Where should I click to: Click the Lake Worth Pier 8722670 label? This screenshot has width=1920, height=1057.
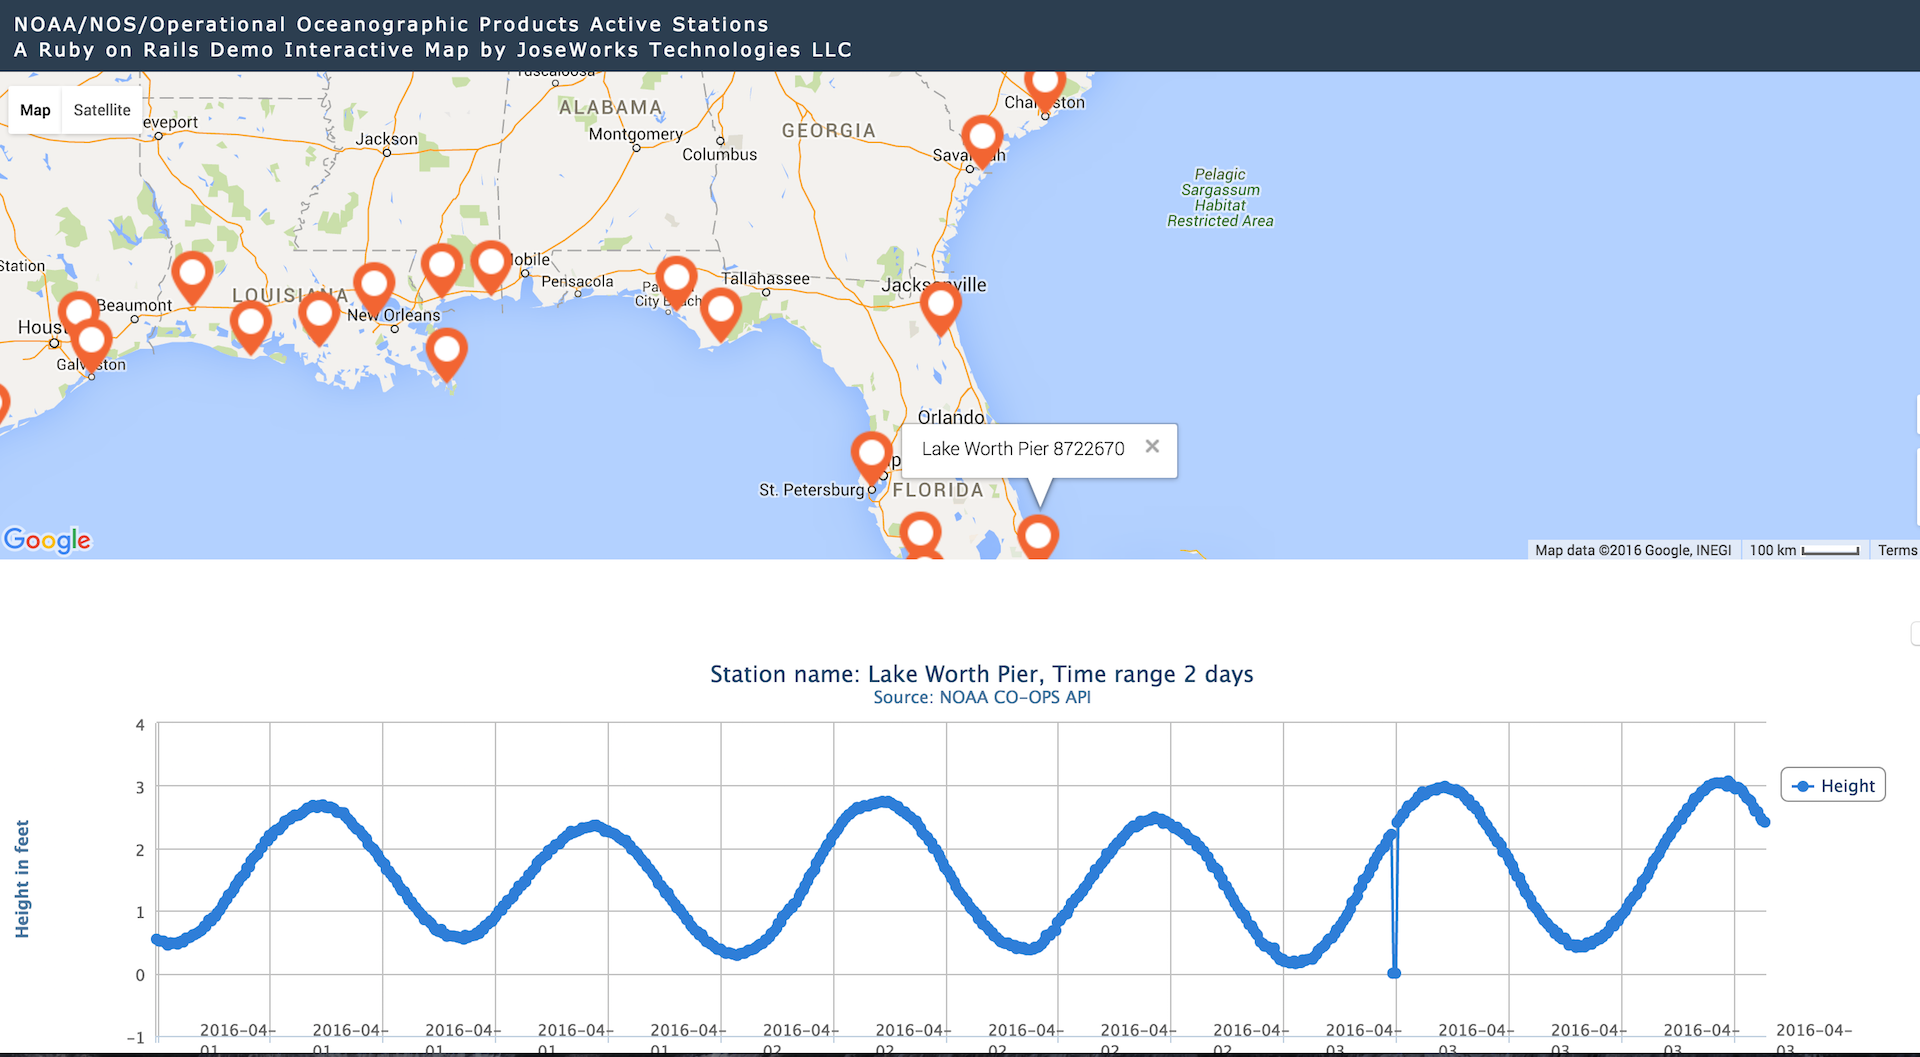click(1023, 449)
